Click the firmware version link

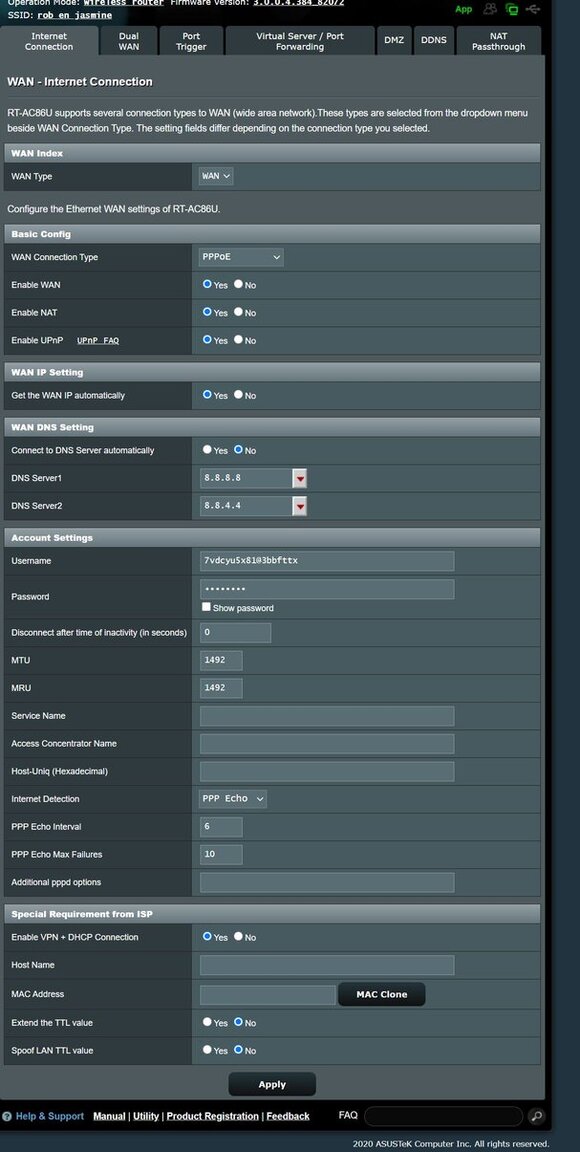tap(298, 3)
